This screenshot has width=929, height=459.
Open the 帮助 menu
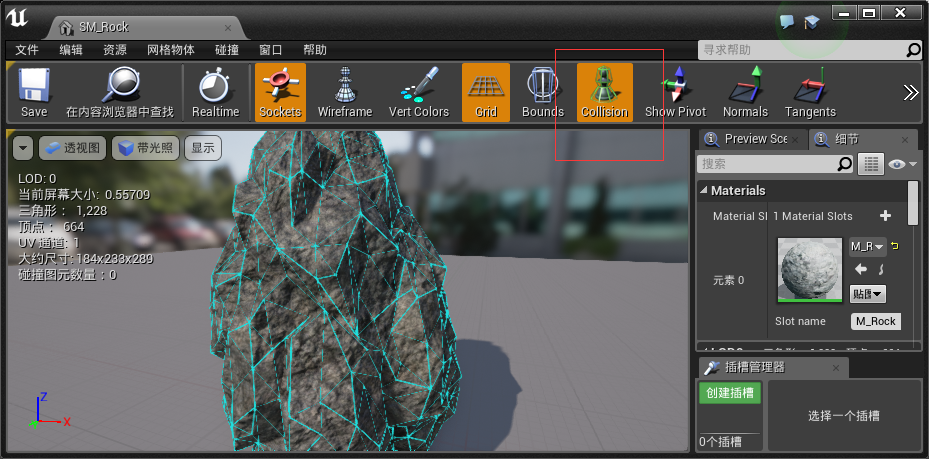click(x=315, y=50)
